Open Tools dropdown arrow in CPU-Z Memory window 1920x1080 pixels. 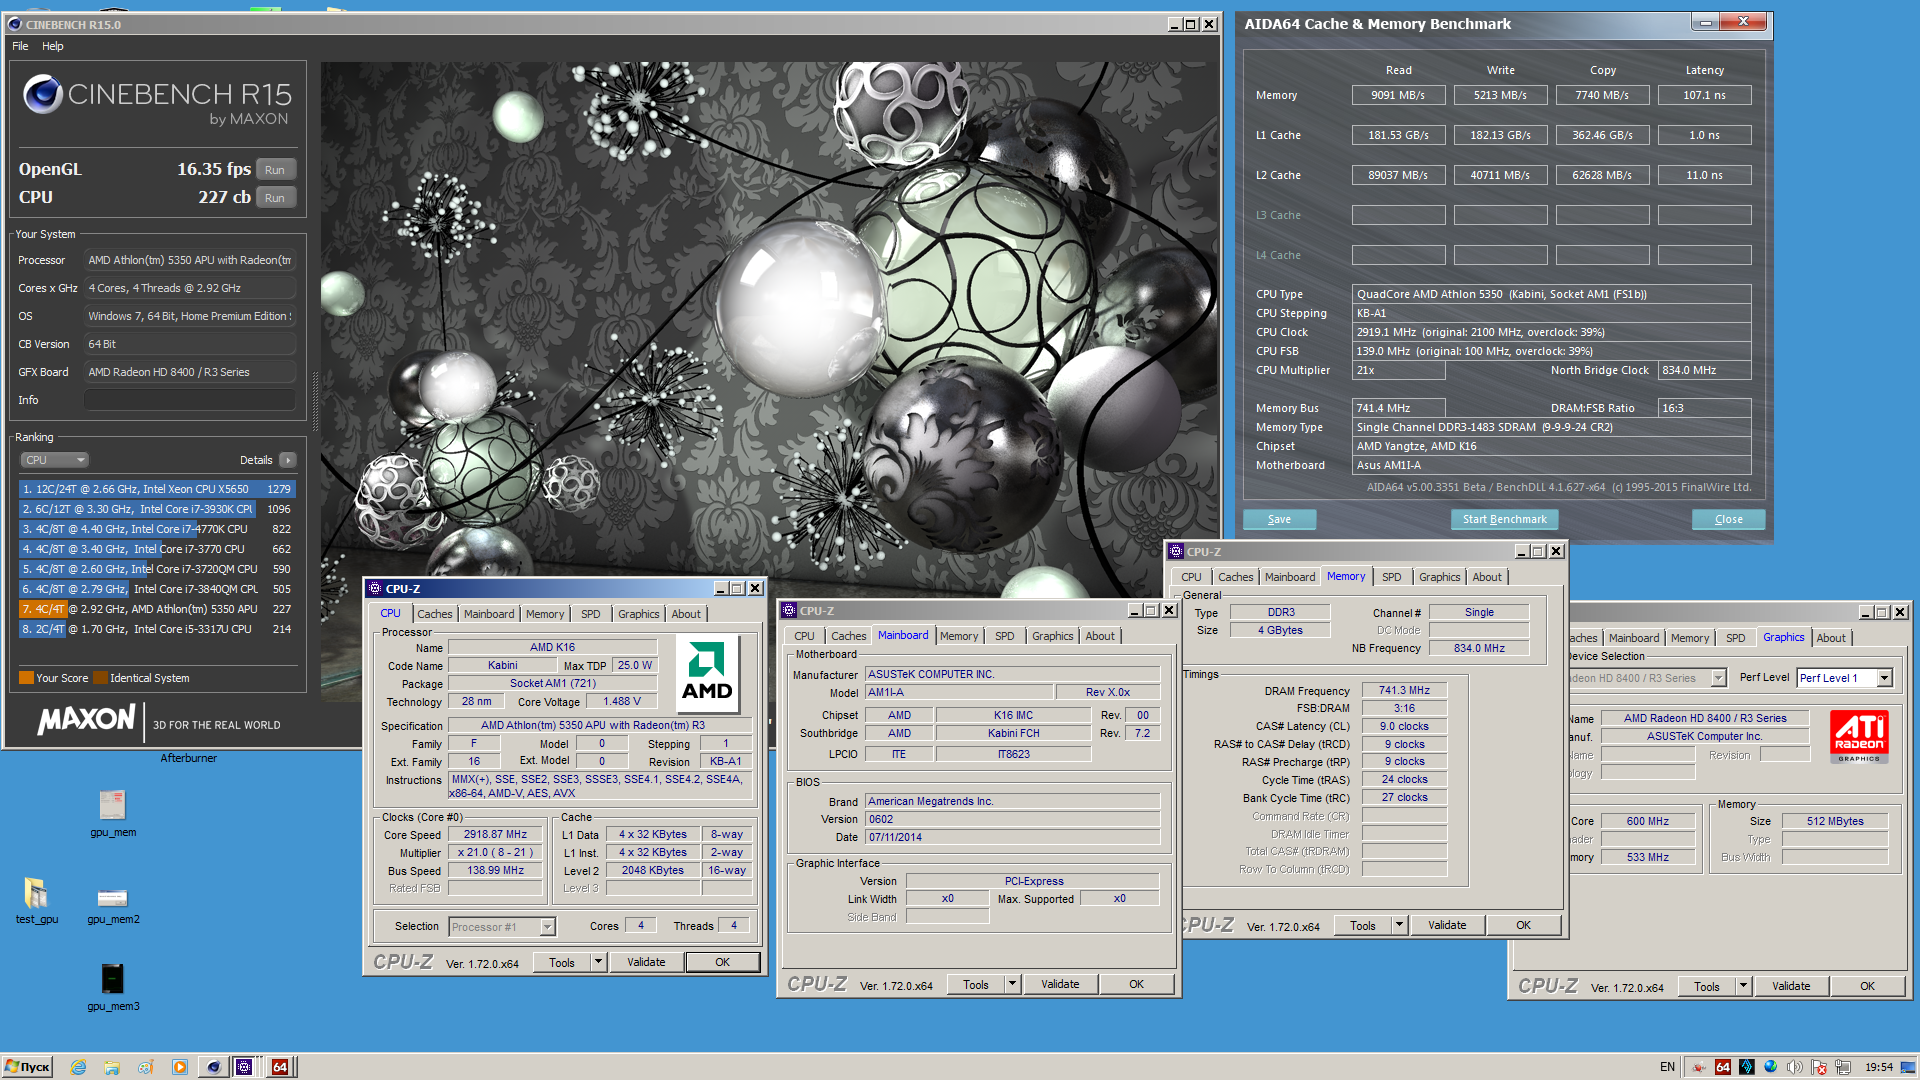(1399, 925)
